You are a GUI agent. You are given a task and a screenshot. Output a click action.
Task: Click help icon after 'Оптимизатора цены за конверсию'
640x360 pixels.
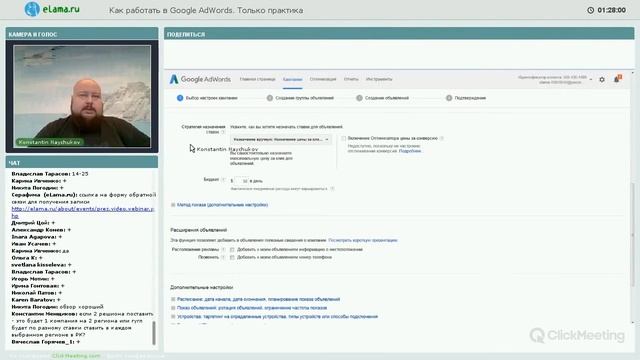(x=442, y=138)
